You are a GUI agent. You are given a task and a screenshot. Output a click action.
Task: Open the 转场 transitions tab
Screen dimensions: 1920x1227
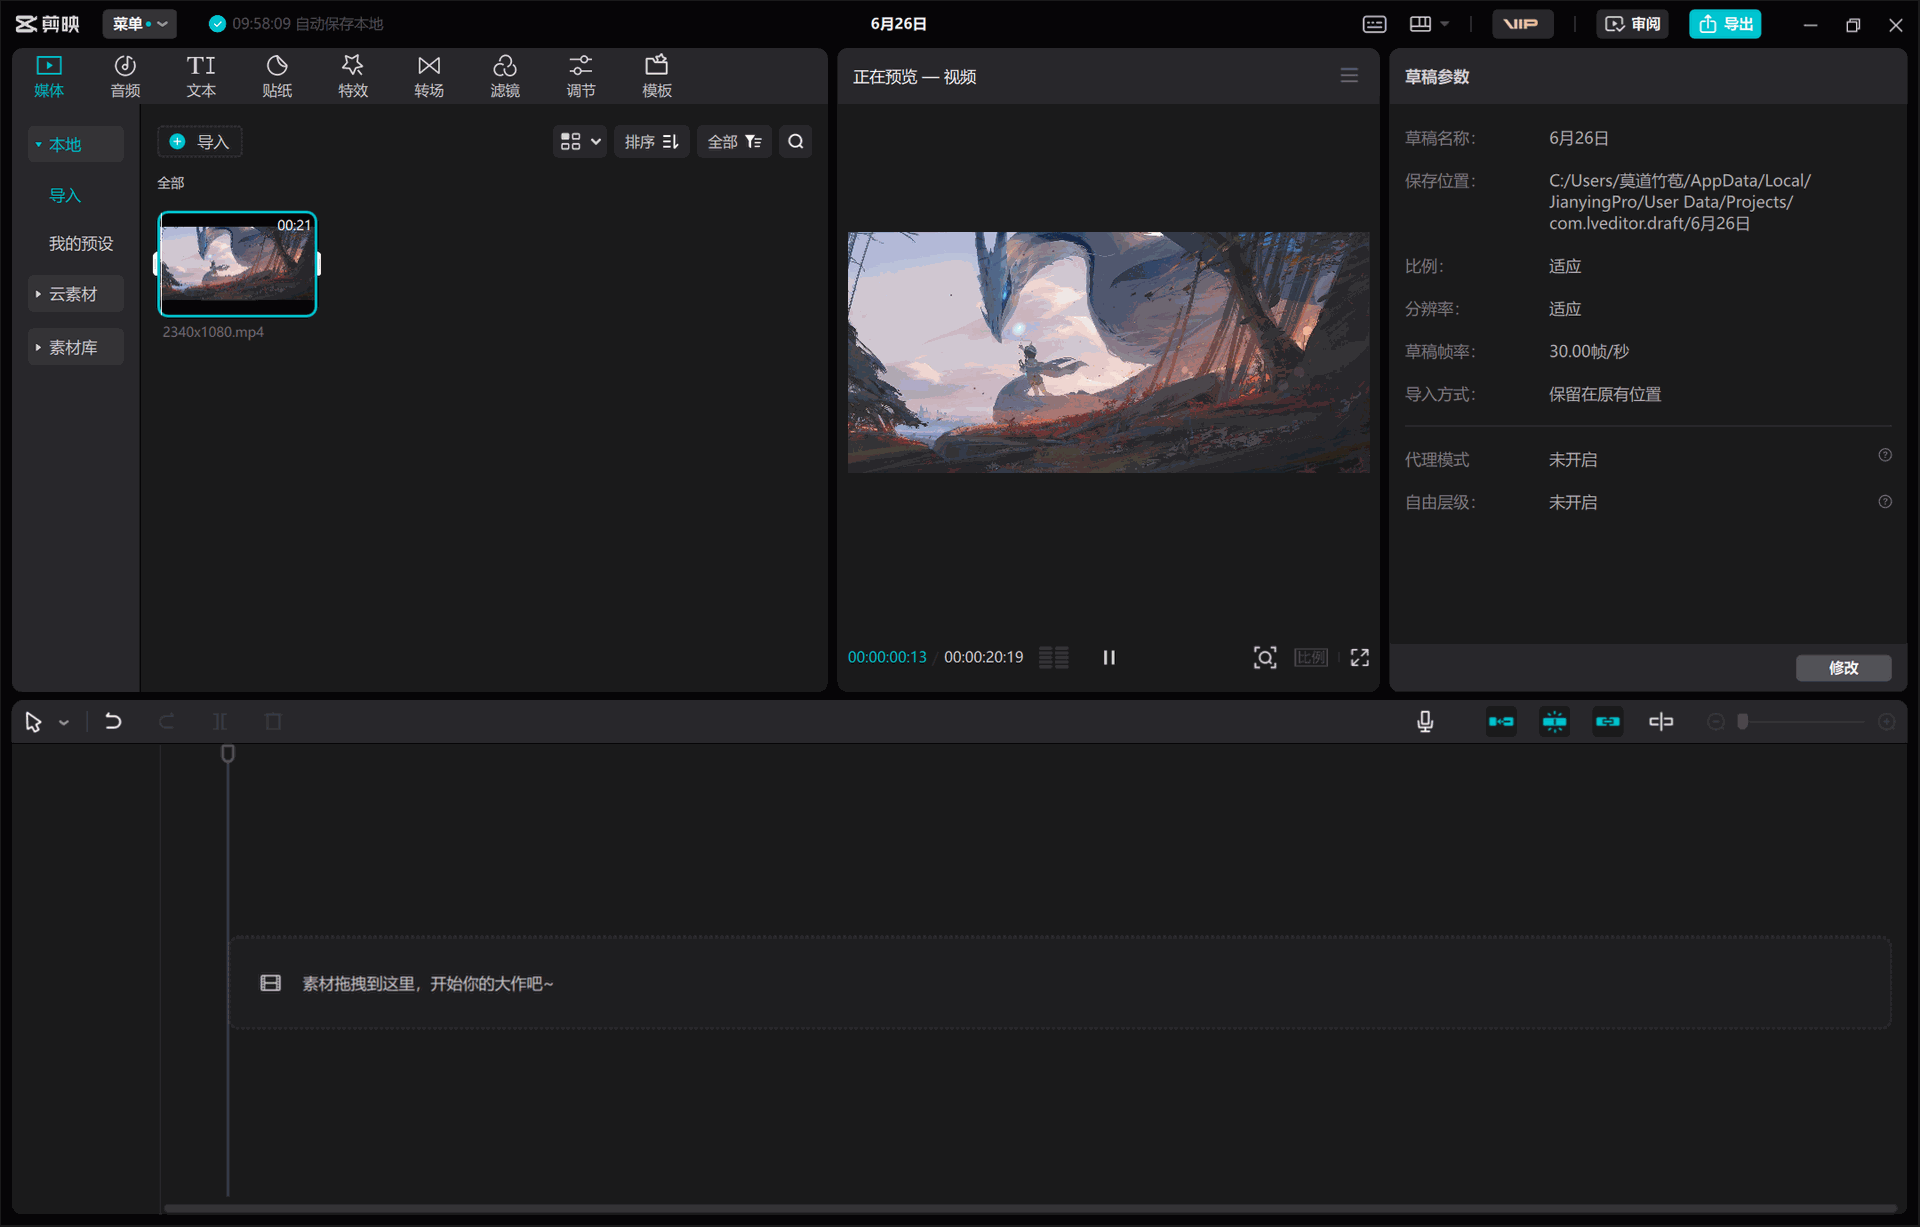(429, 76)
